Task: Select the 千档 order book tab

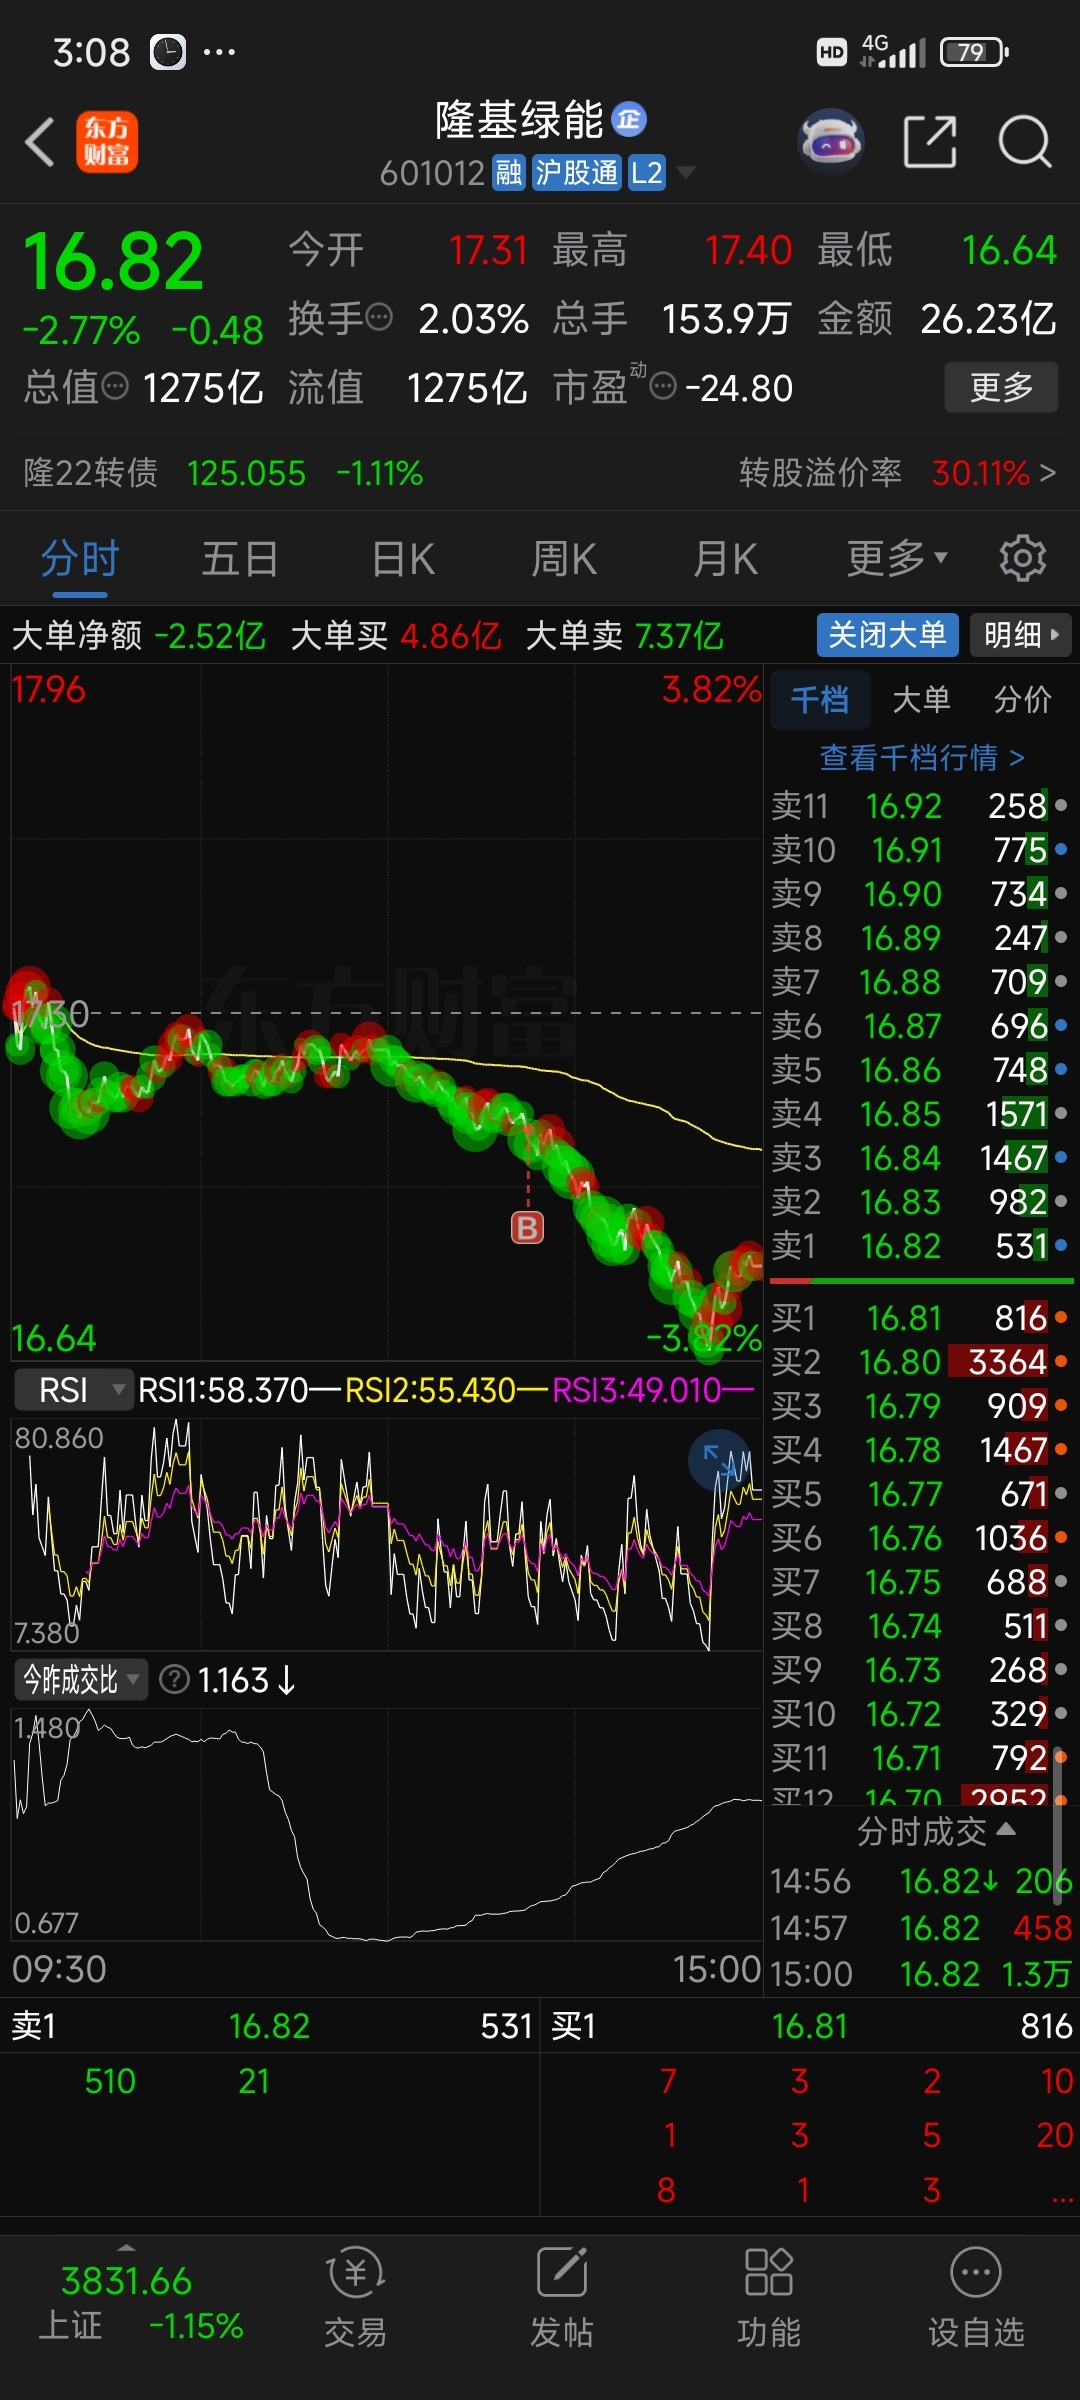Action: (x=819, y=699)
